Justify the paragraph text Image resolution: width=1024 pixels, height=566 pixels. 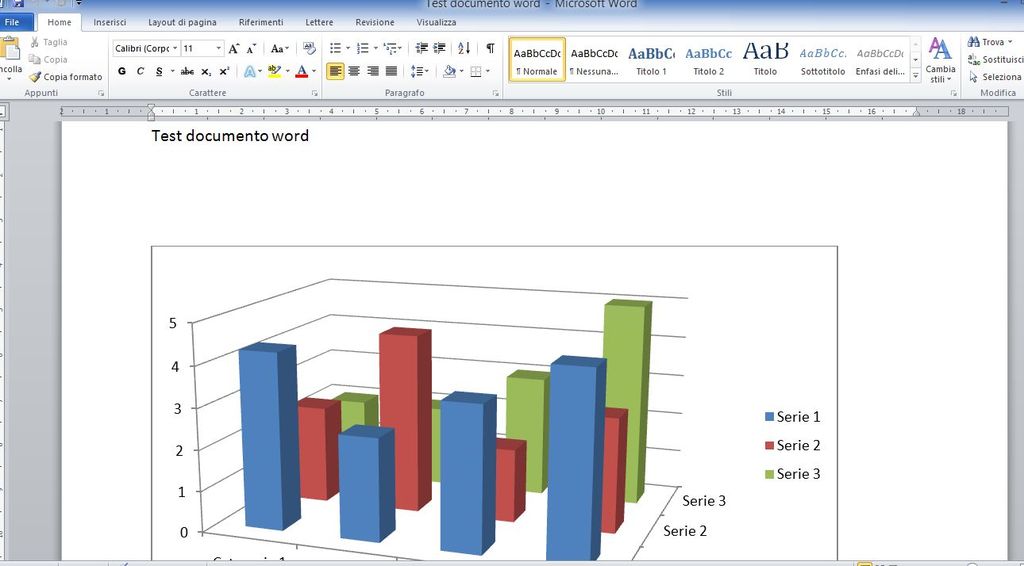point(391,71)
